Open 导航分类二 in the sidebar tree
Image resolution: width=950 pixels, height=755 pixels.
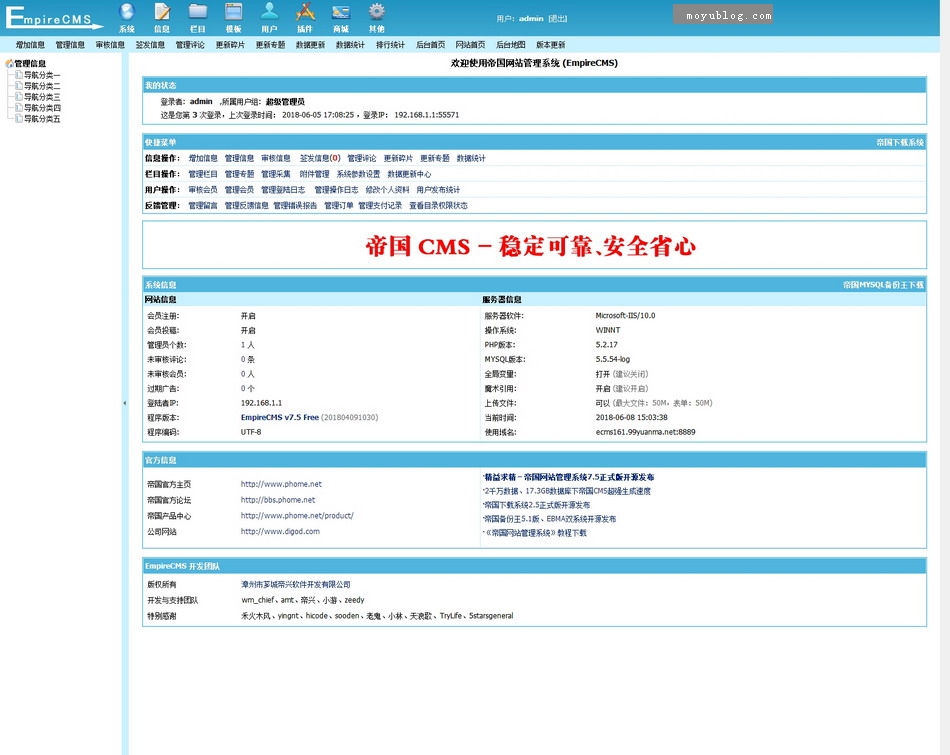point(42,86)
